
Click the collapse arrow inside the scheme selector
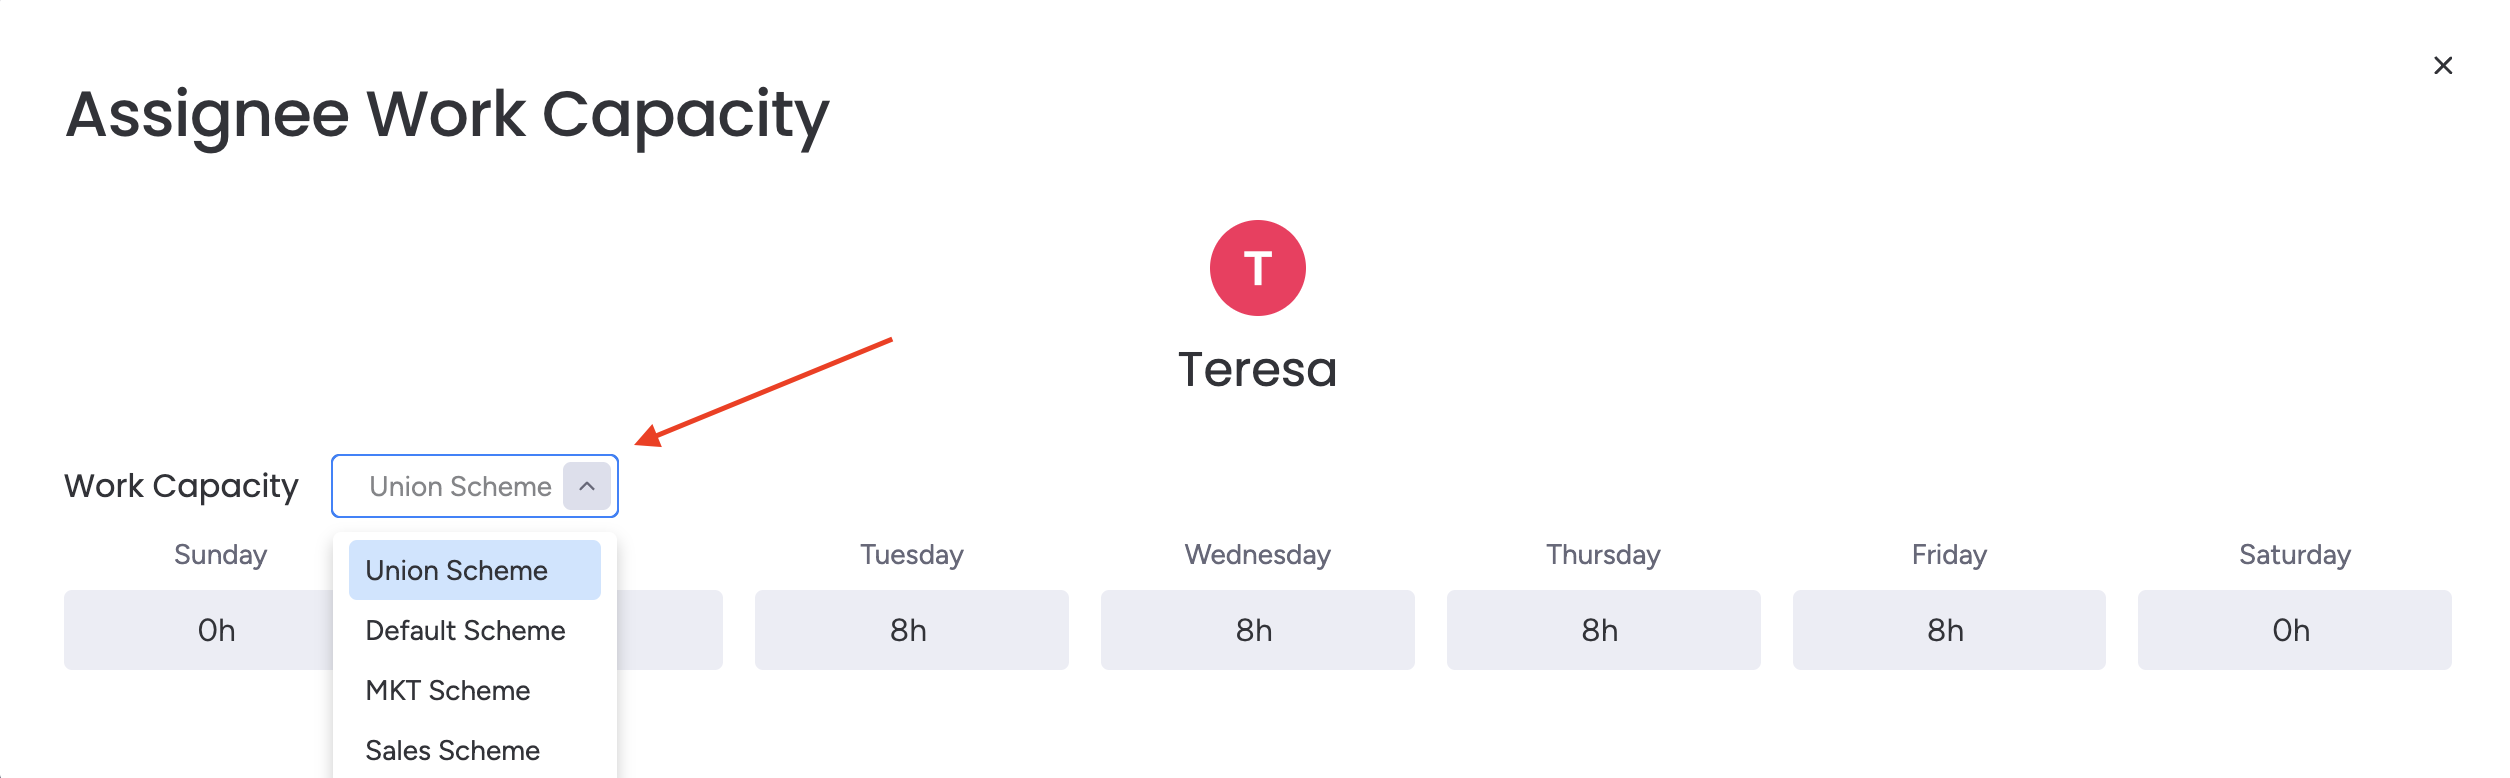(586, 486)
